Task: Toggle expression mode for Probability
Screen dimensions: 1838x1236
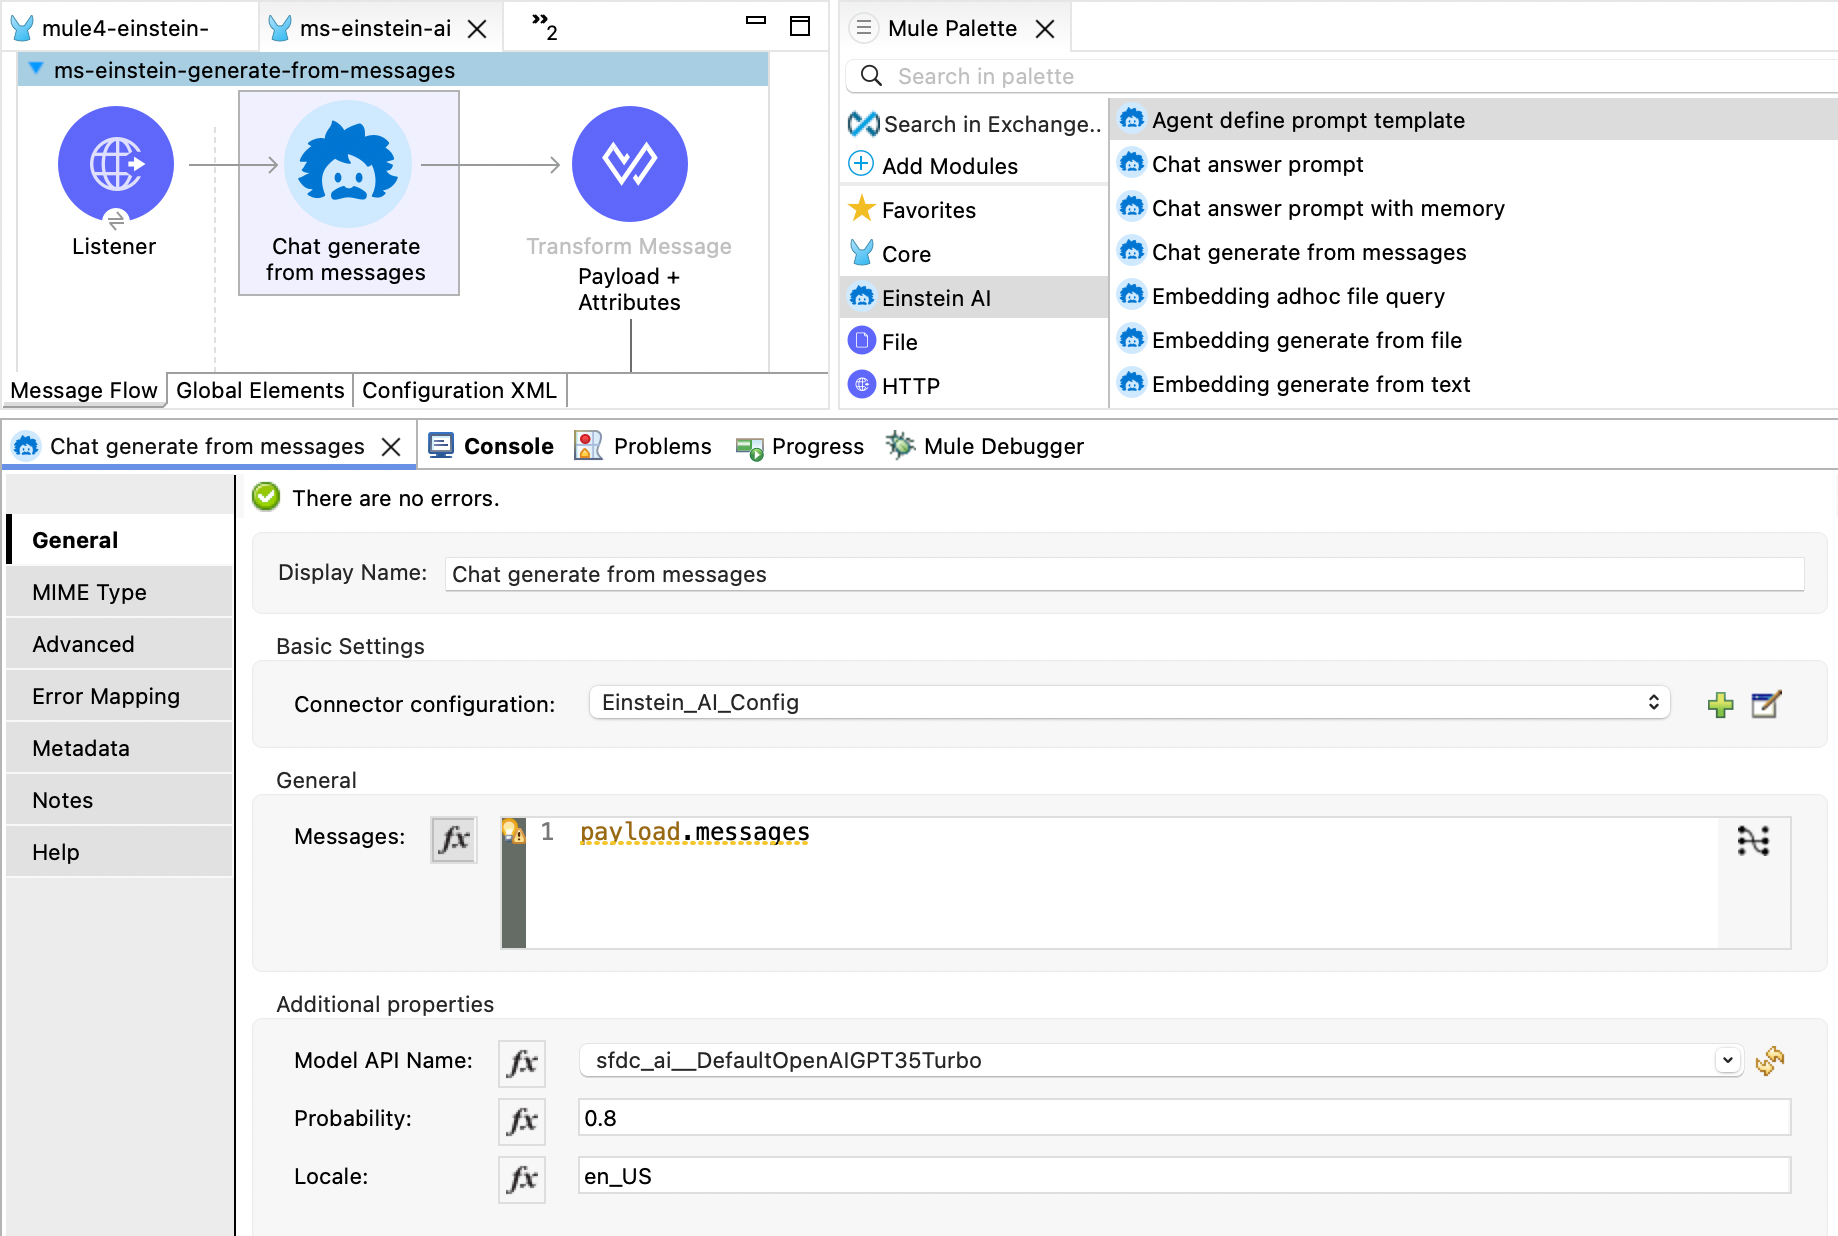Action: (x=522, y=1120)
